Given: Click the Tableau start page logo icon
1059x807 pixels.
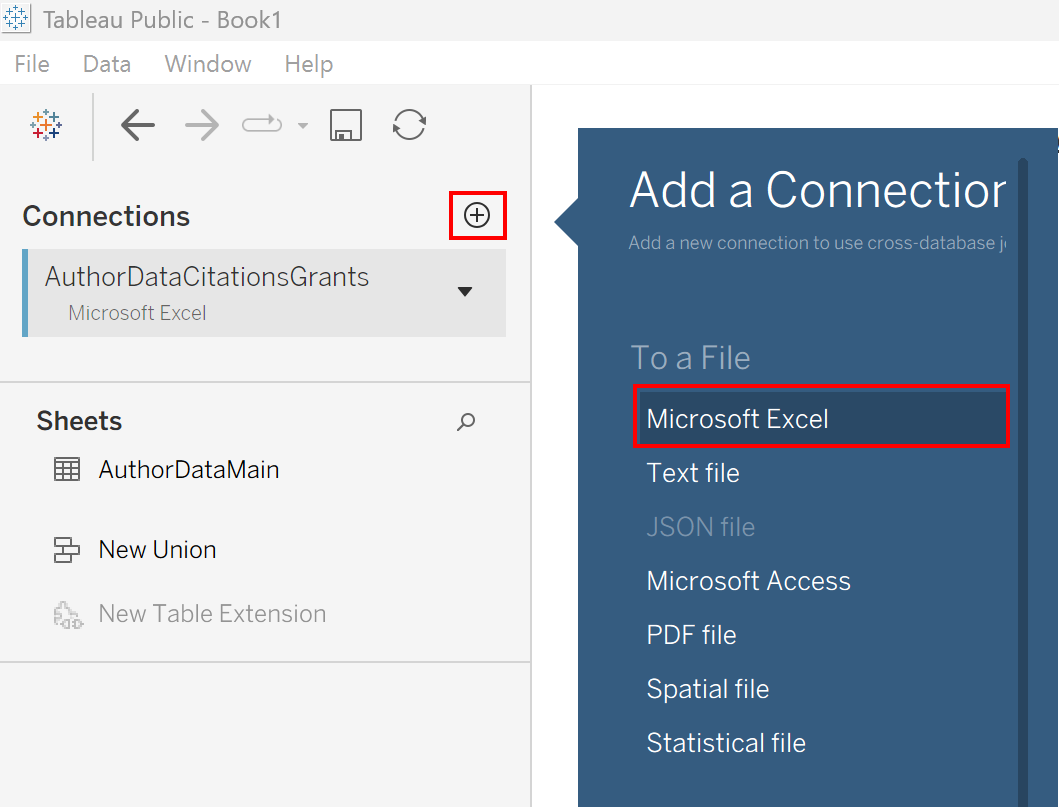Looking at the screenshot, I should (x=46, y=125).
